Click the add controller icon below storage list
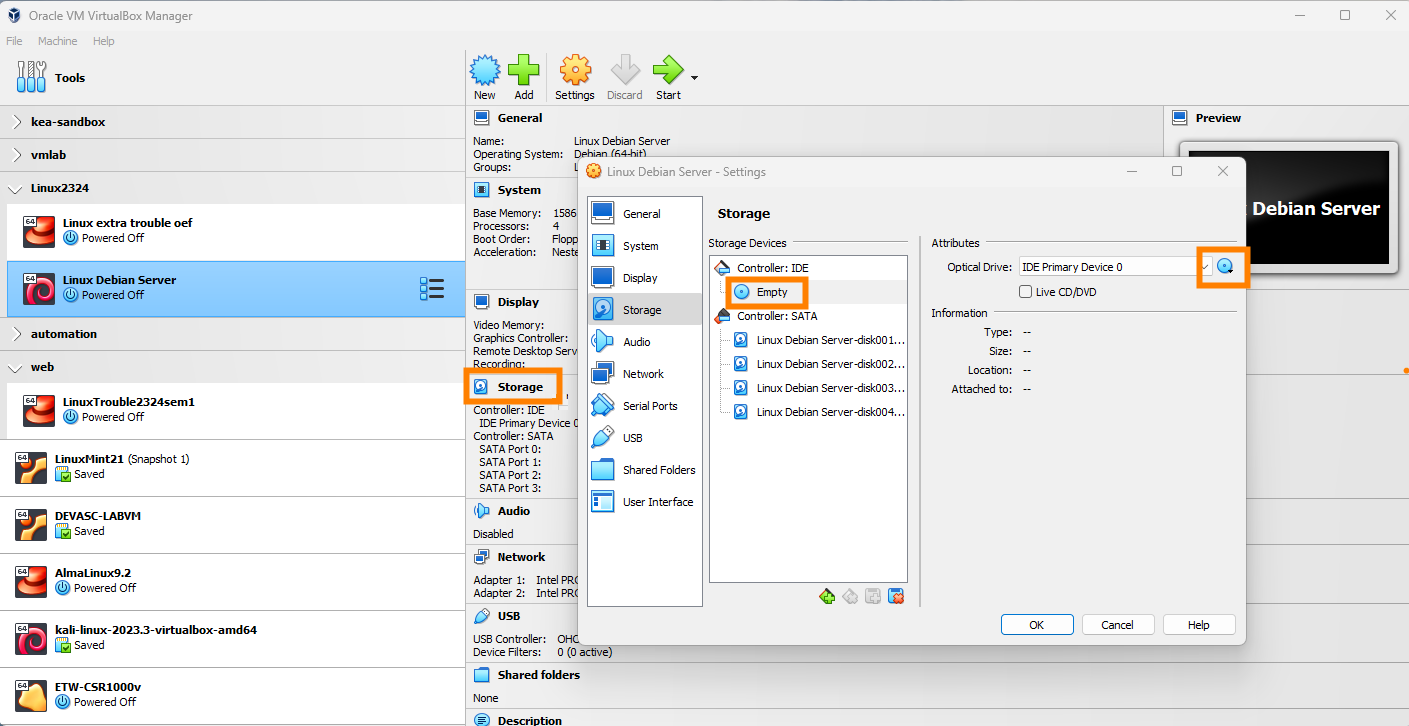 pyautogui.click(x=827, y=597)
